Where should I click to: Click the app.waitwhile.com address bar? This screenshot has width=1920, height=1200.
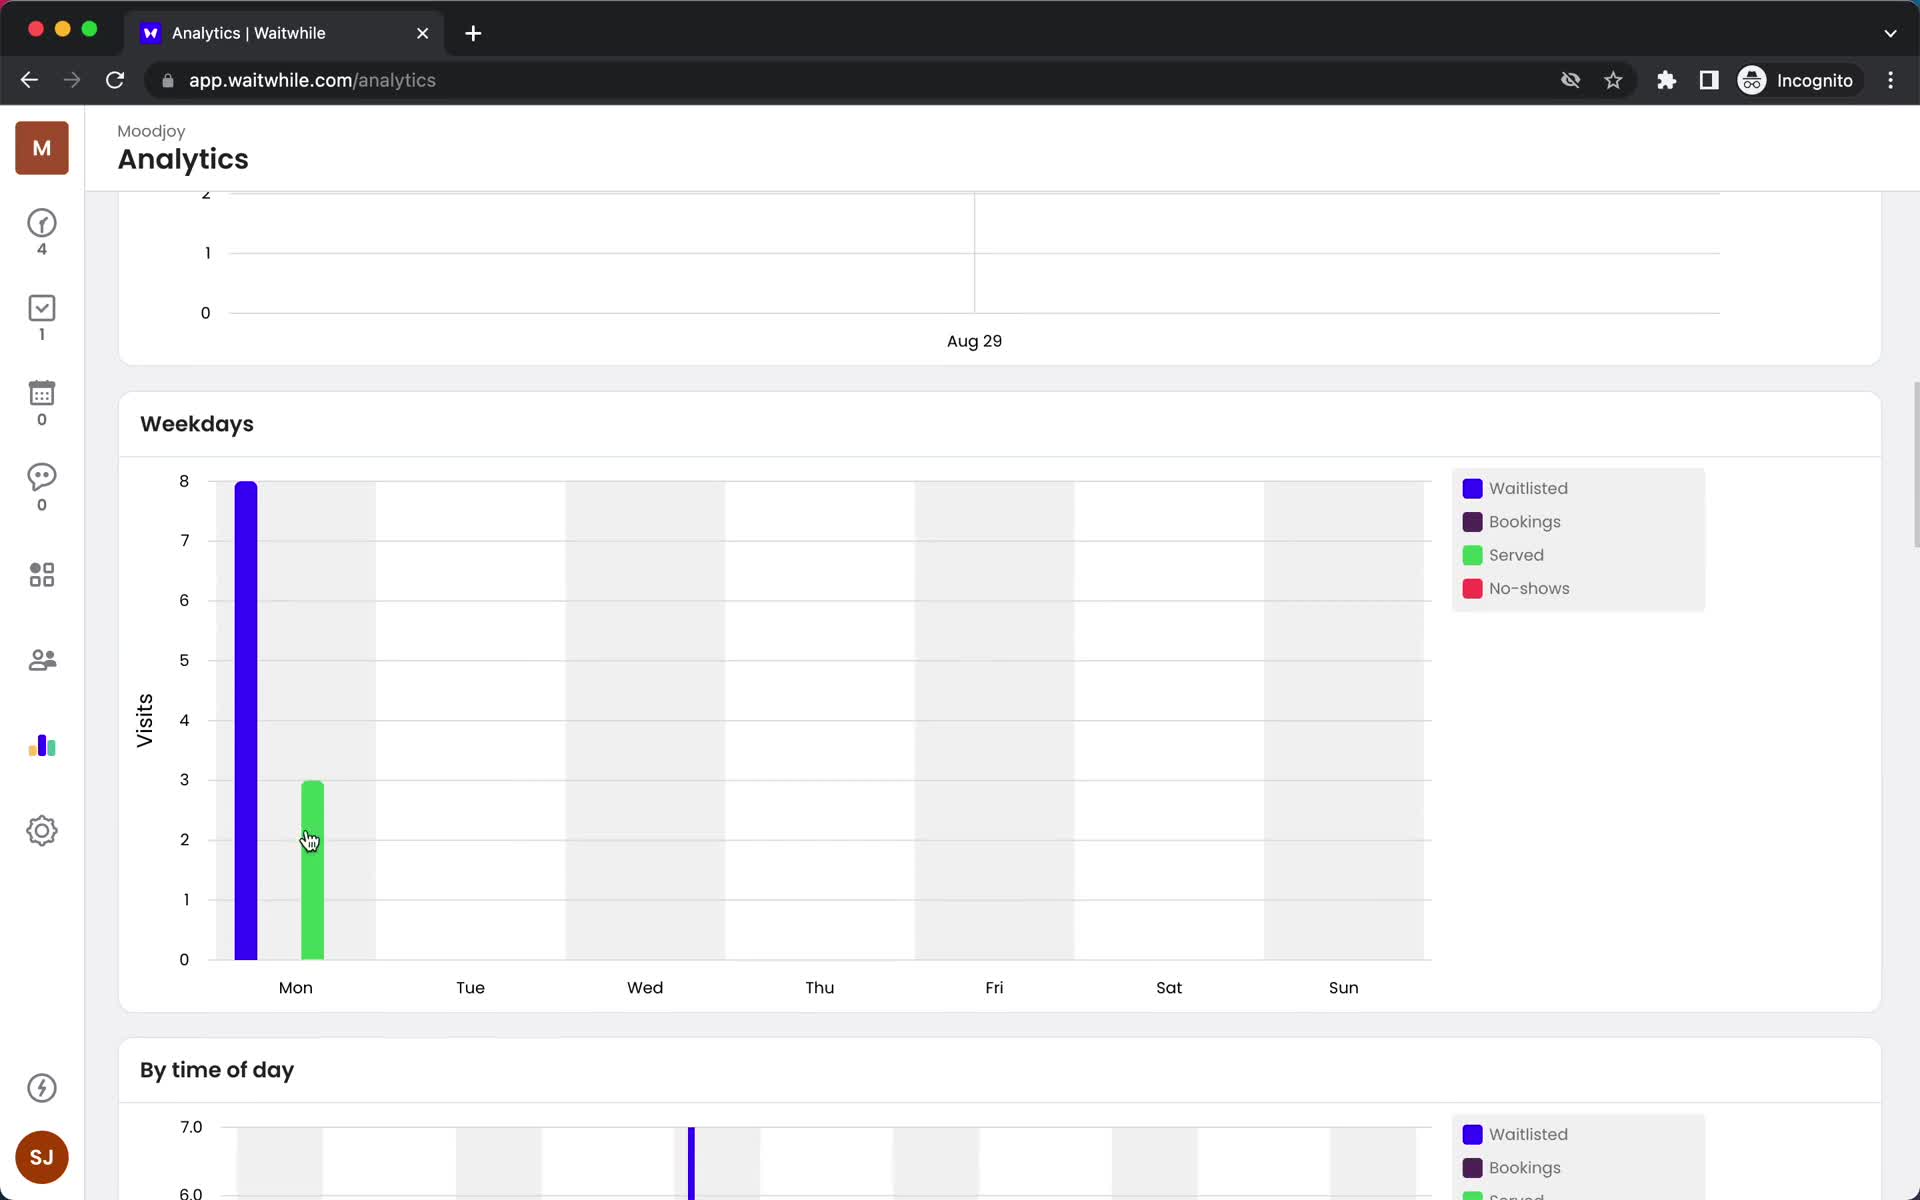(311, 80)
